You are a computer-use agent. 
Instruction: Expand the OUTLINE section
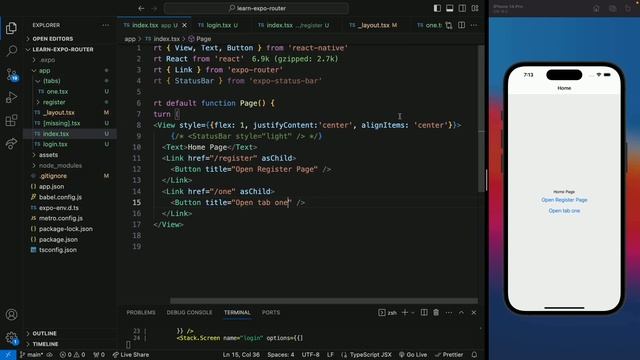coord(44,333)
